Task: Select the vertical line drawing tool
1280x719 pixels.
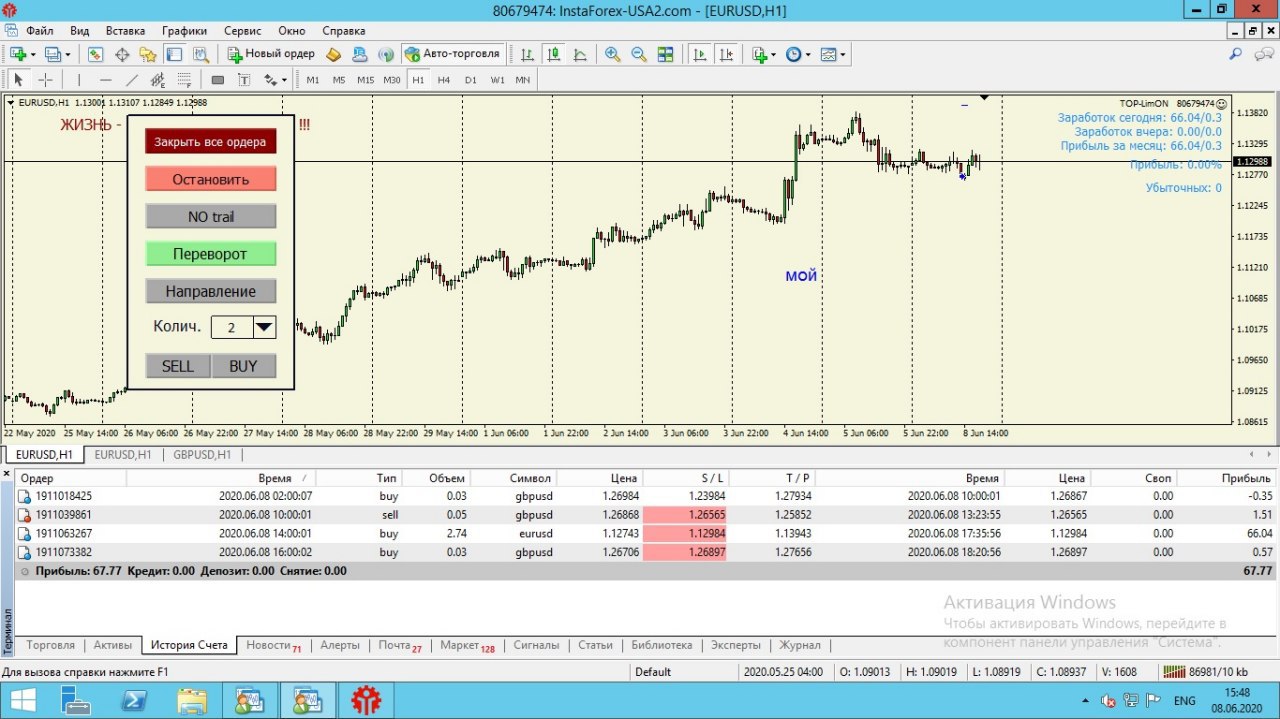Action: [78, 80]
